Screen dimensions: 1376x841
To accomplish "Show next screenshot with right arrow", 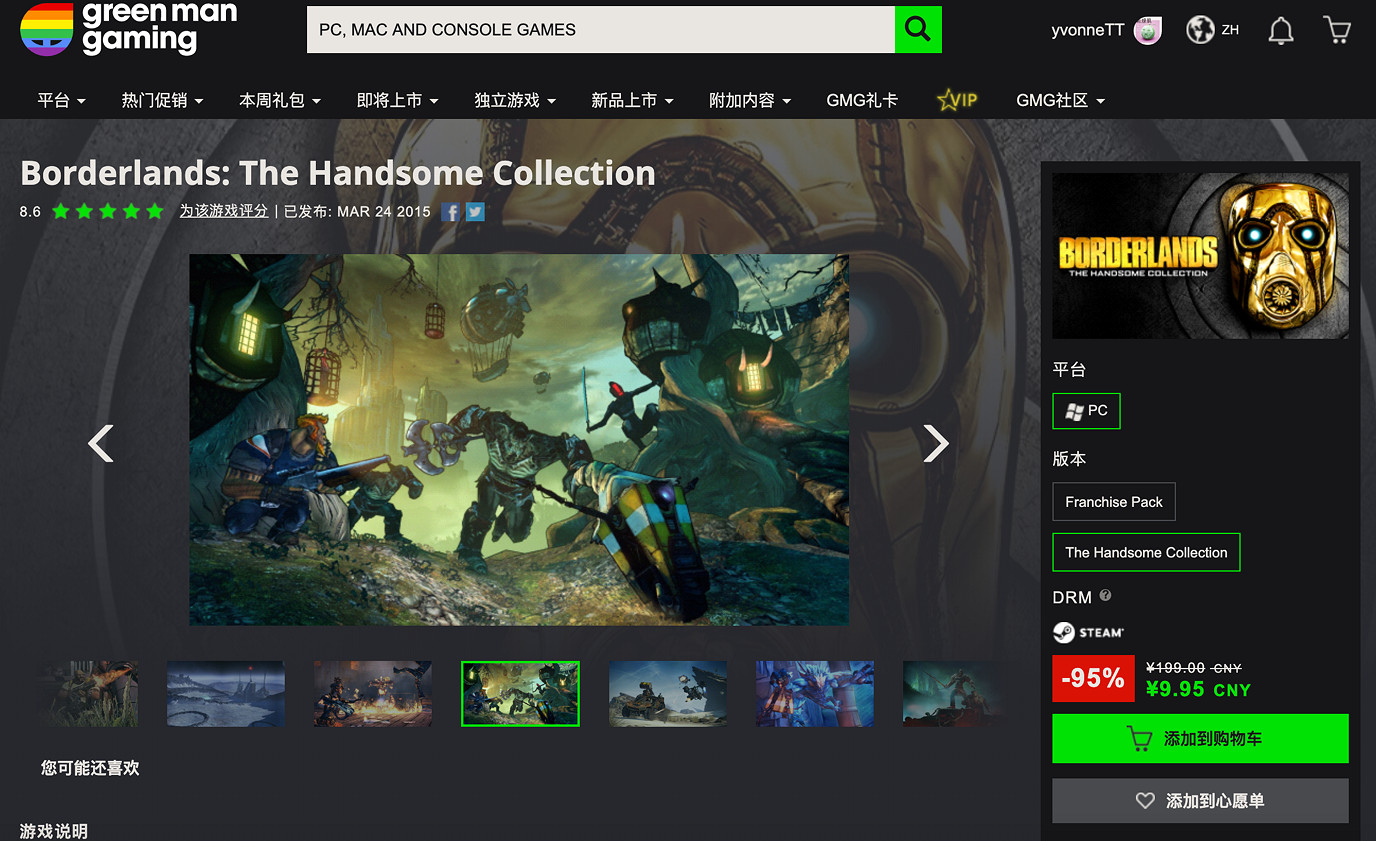I will 935,443.
